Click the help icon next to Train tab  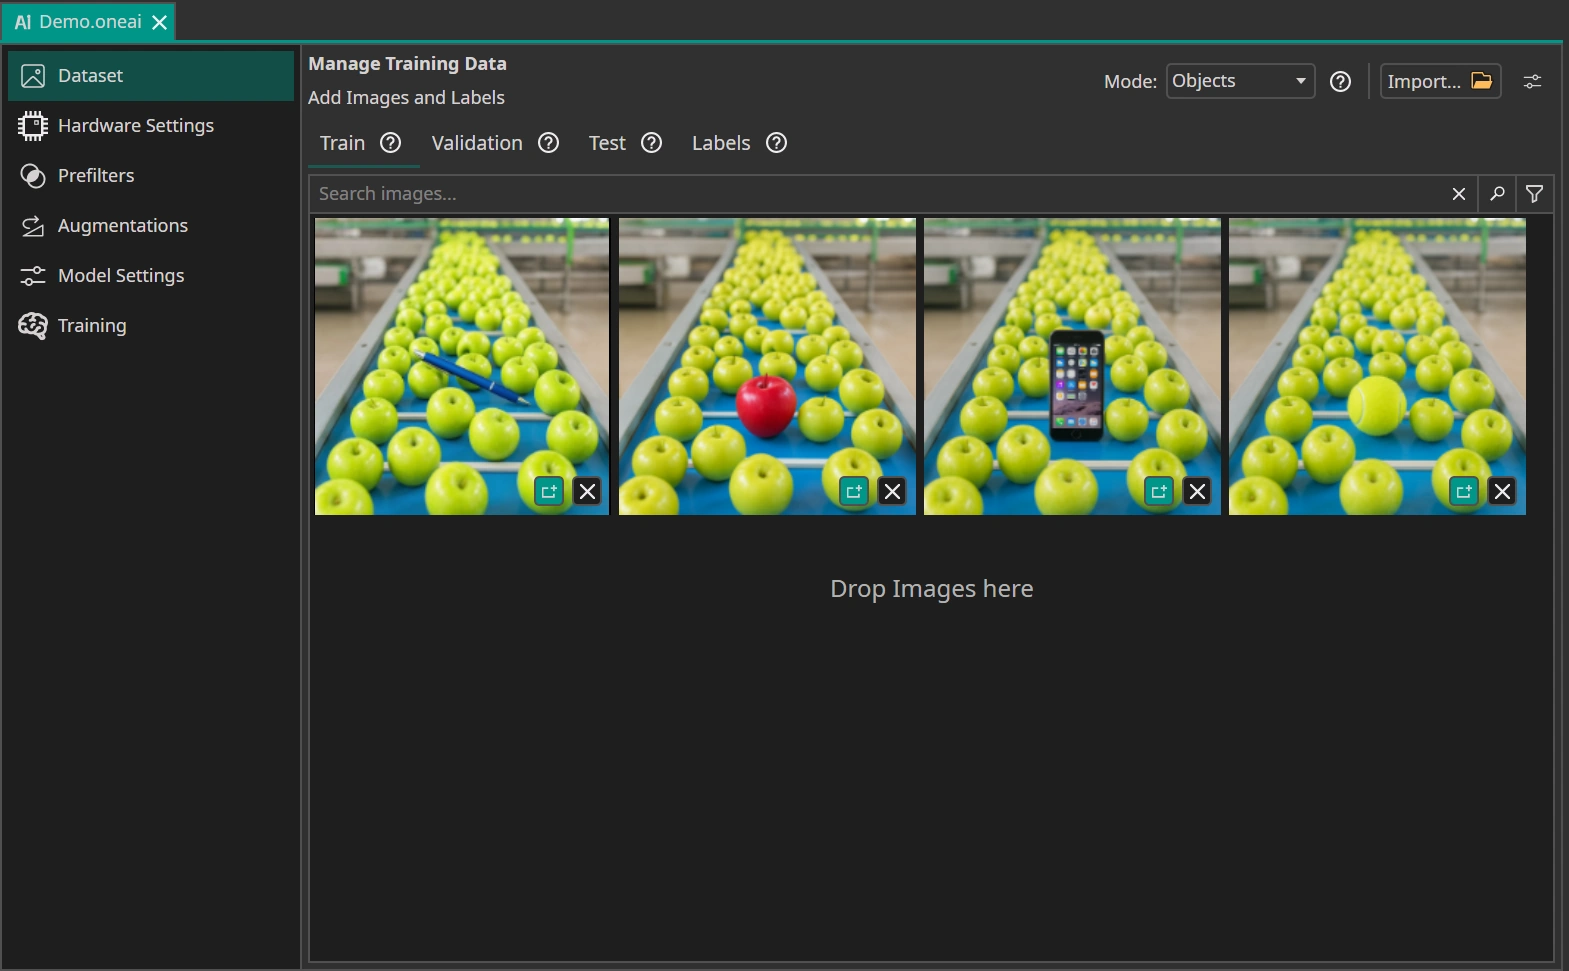(x=390, y=143)
